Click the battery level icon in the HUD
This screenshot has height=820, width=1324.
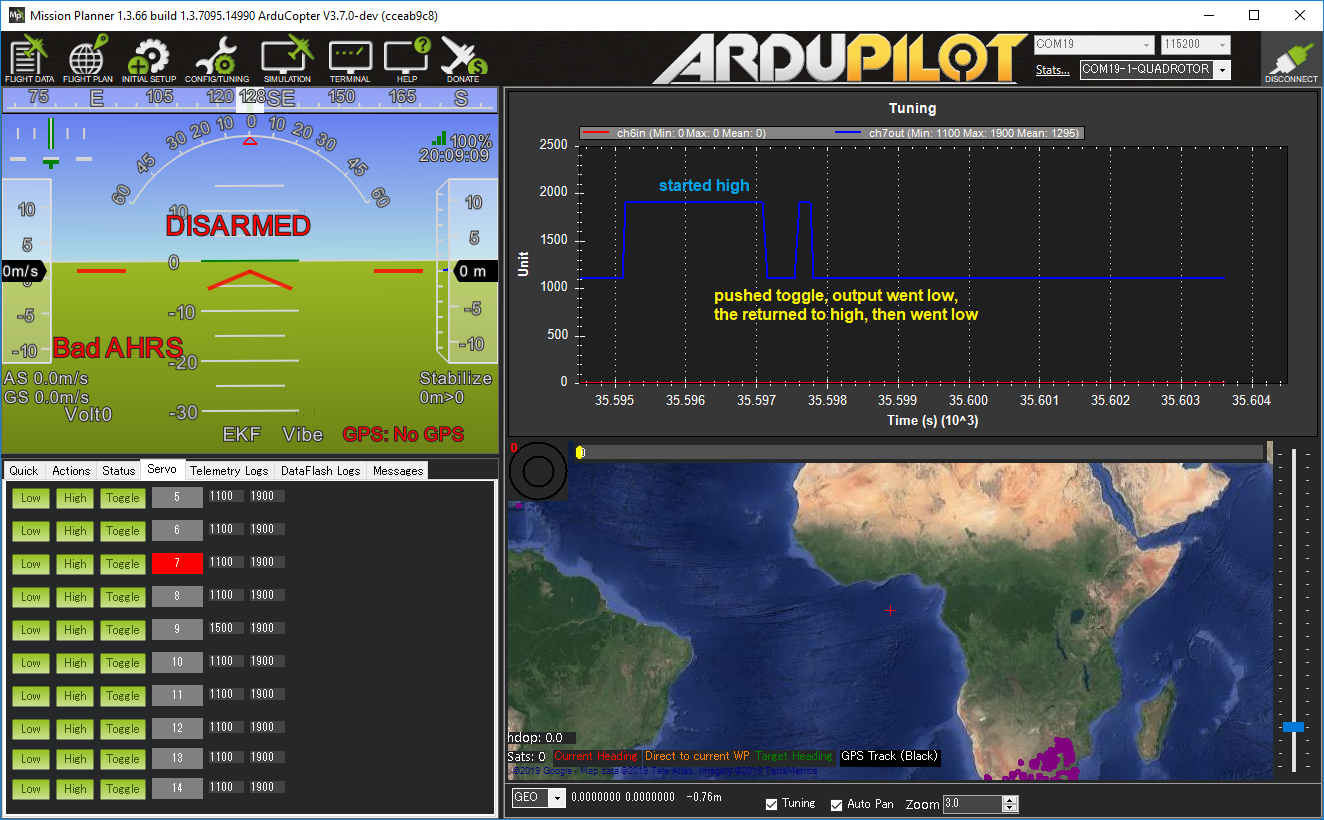pyautogui.click(x=438, y=140)
